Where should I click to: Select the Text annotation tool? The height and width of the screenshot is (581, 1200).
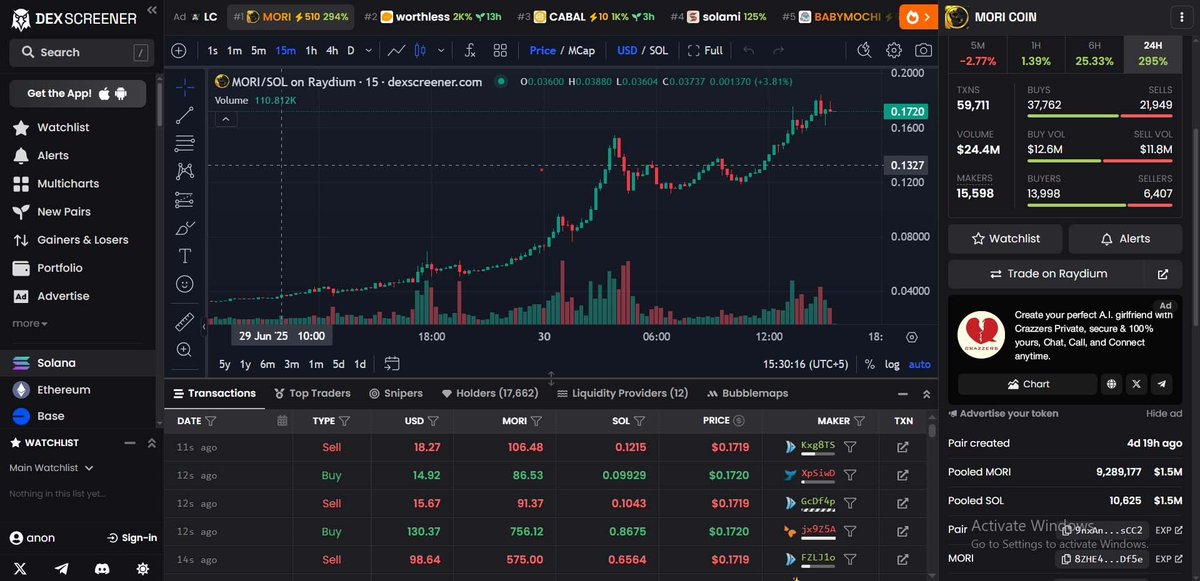pos(185,256)
